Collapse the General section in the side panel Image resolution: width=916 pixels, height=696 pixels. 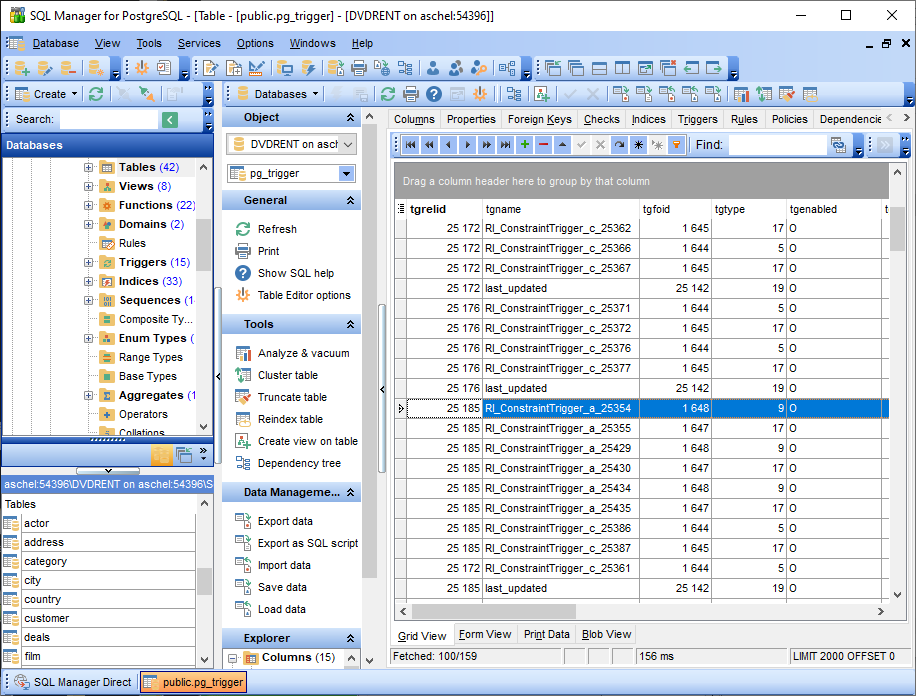click(351, 200)
